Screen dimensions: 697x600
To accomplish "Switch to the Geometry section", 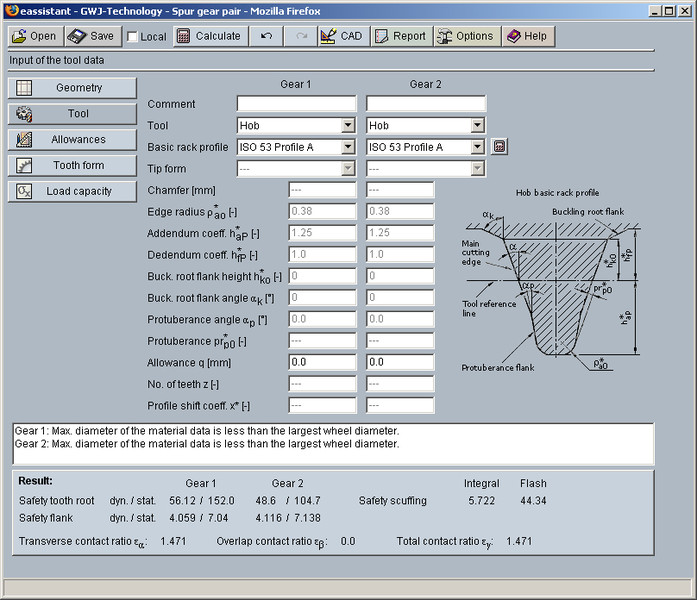I will [72, 88].
